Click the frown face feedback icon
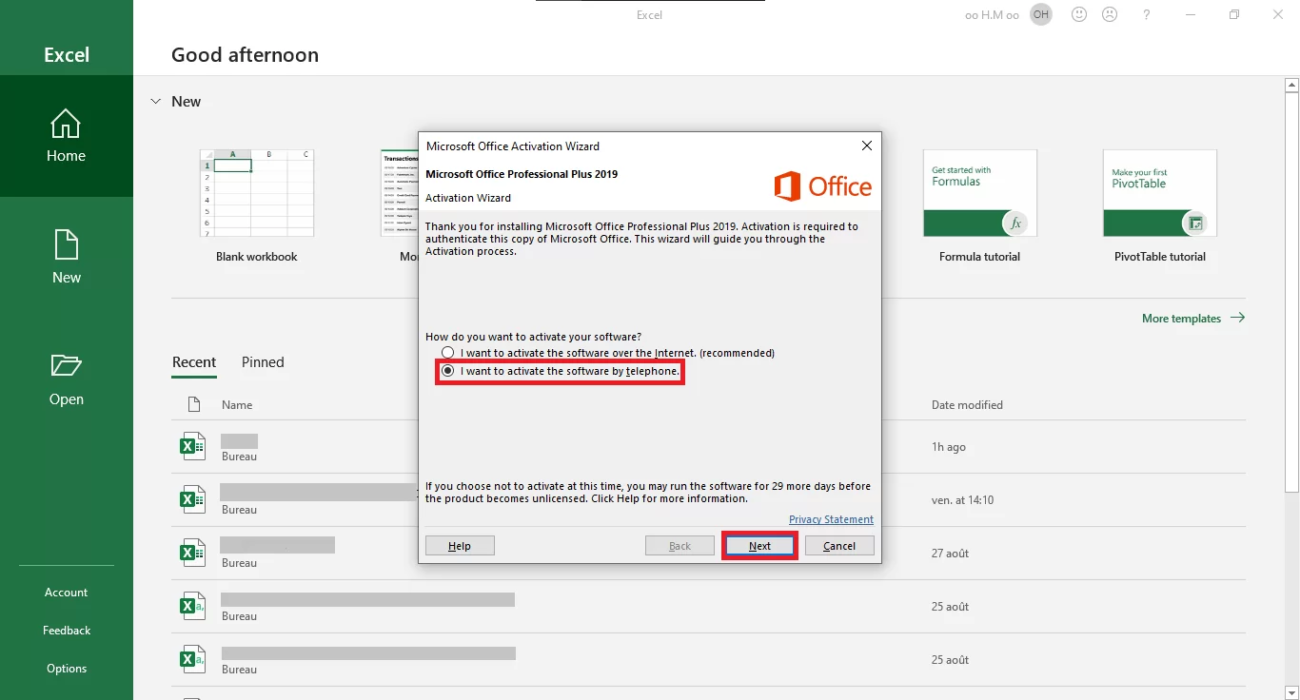Screen dimensions: 1300x700 coord(1109,15)
